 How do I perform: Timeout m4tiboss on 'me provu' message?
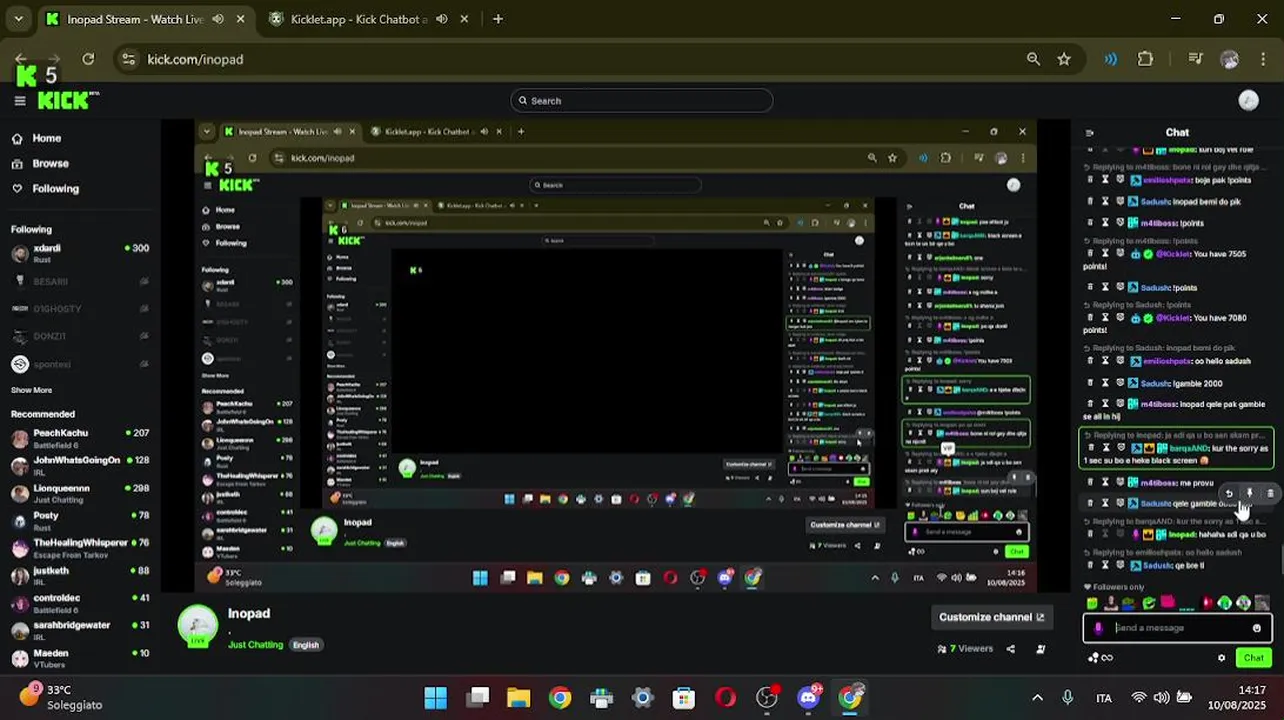pyautogui.click(x=1104, y=483)
